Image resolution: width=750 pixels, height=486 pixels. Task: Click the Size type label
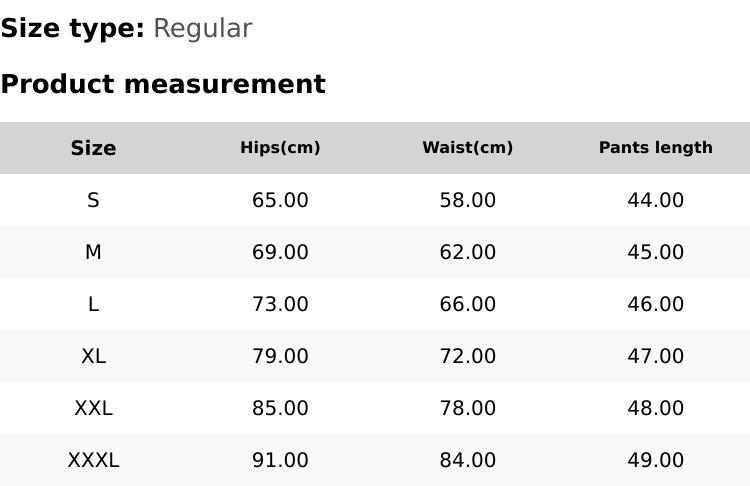72,29
